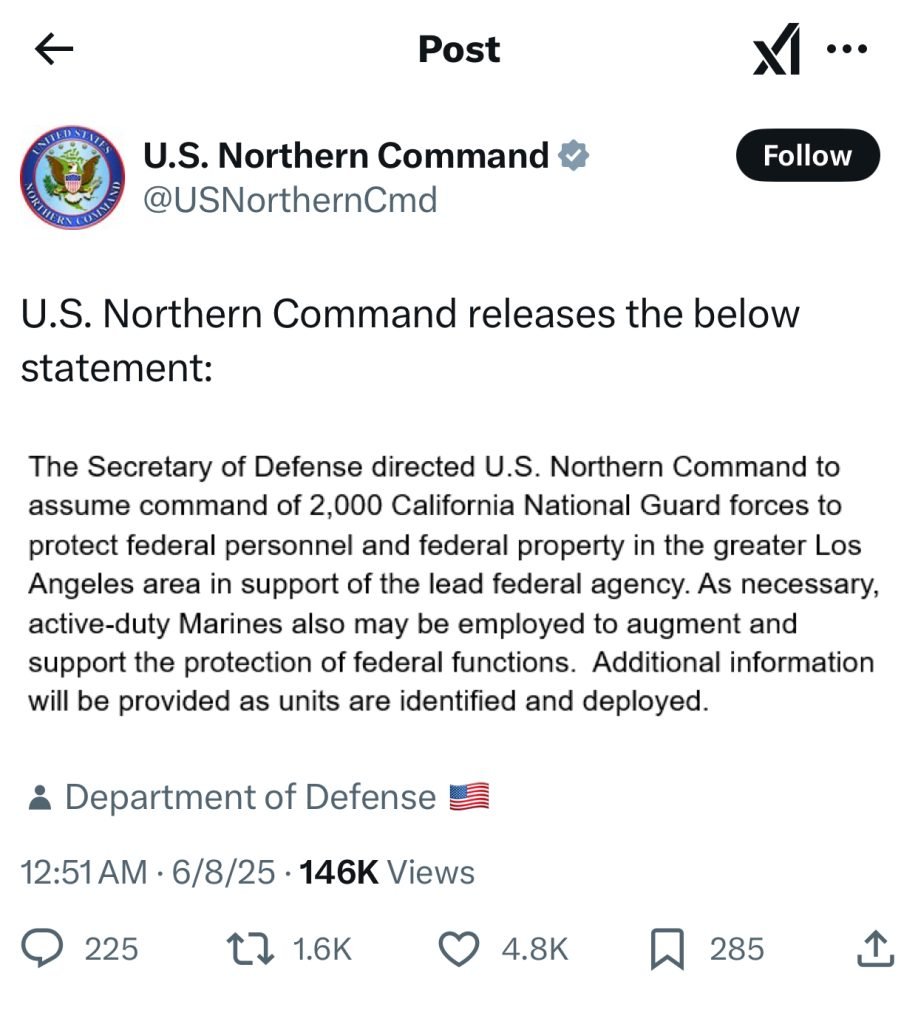Bookmark the post with bookmark icon

(x=665, y=948)
